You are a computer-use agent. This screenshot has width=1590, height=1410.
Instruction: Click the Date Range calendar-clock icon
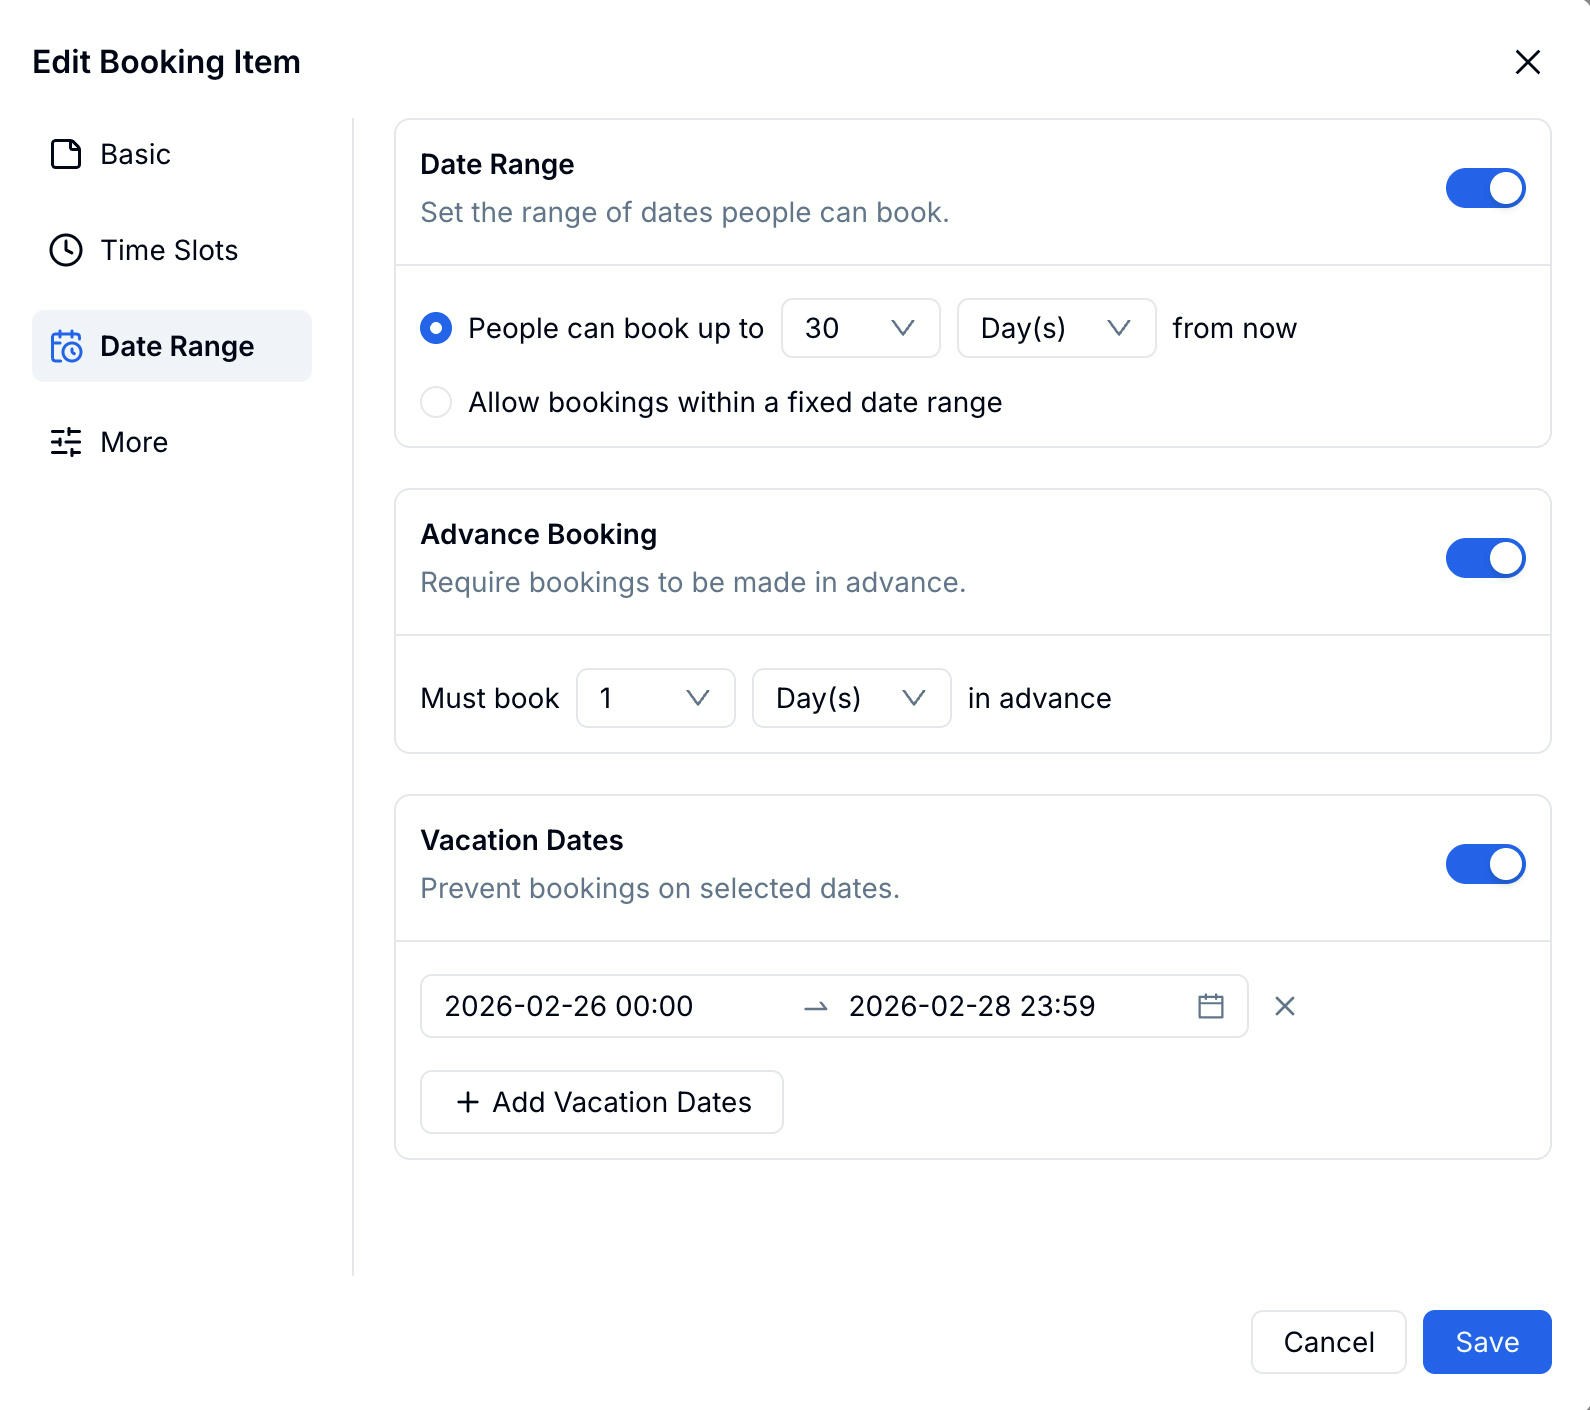click(x=66, y=346)
